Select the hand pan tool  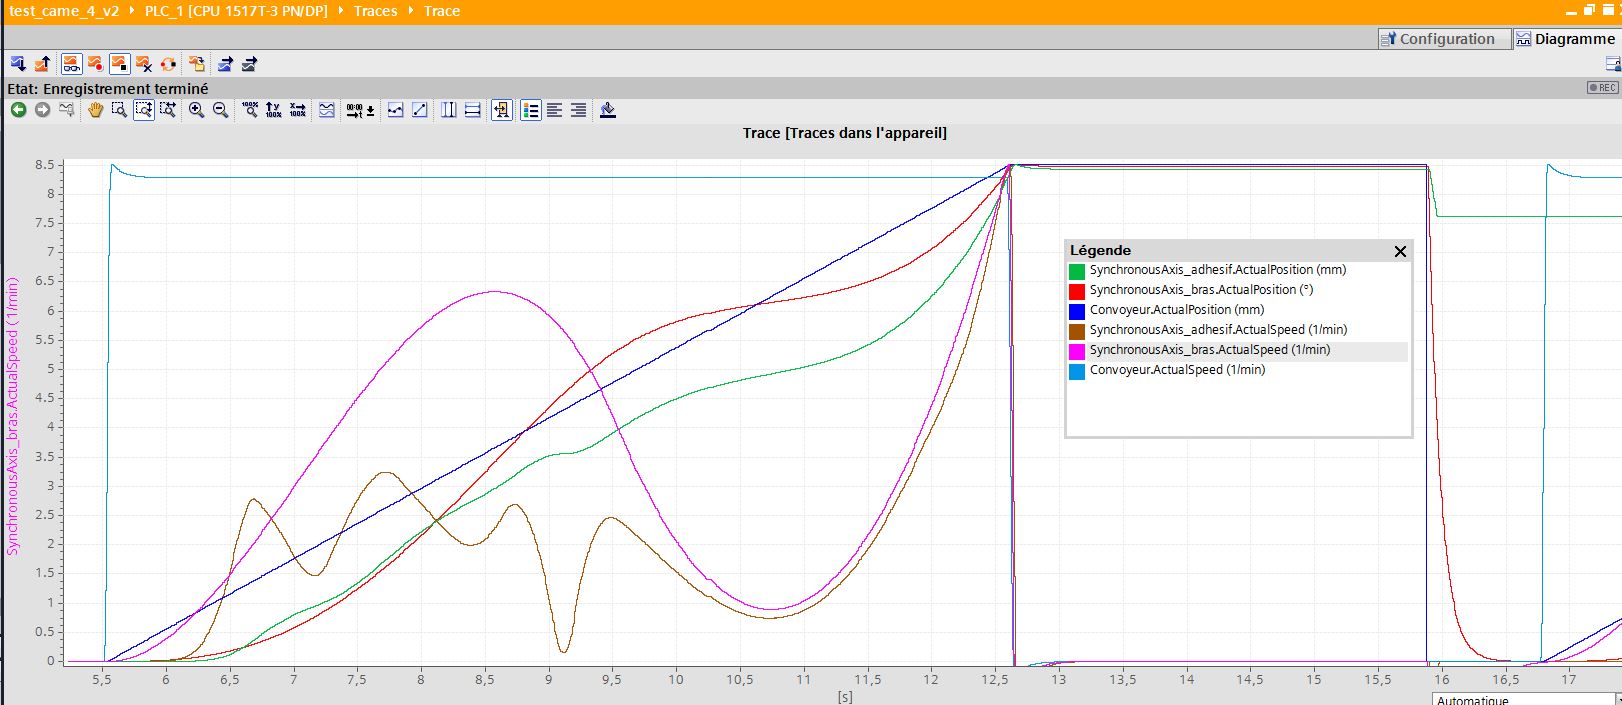point(95,110)
